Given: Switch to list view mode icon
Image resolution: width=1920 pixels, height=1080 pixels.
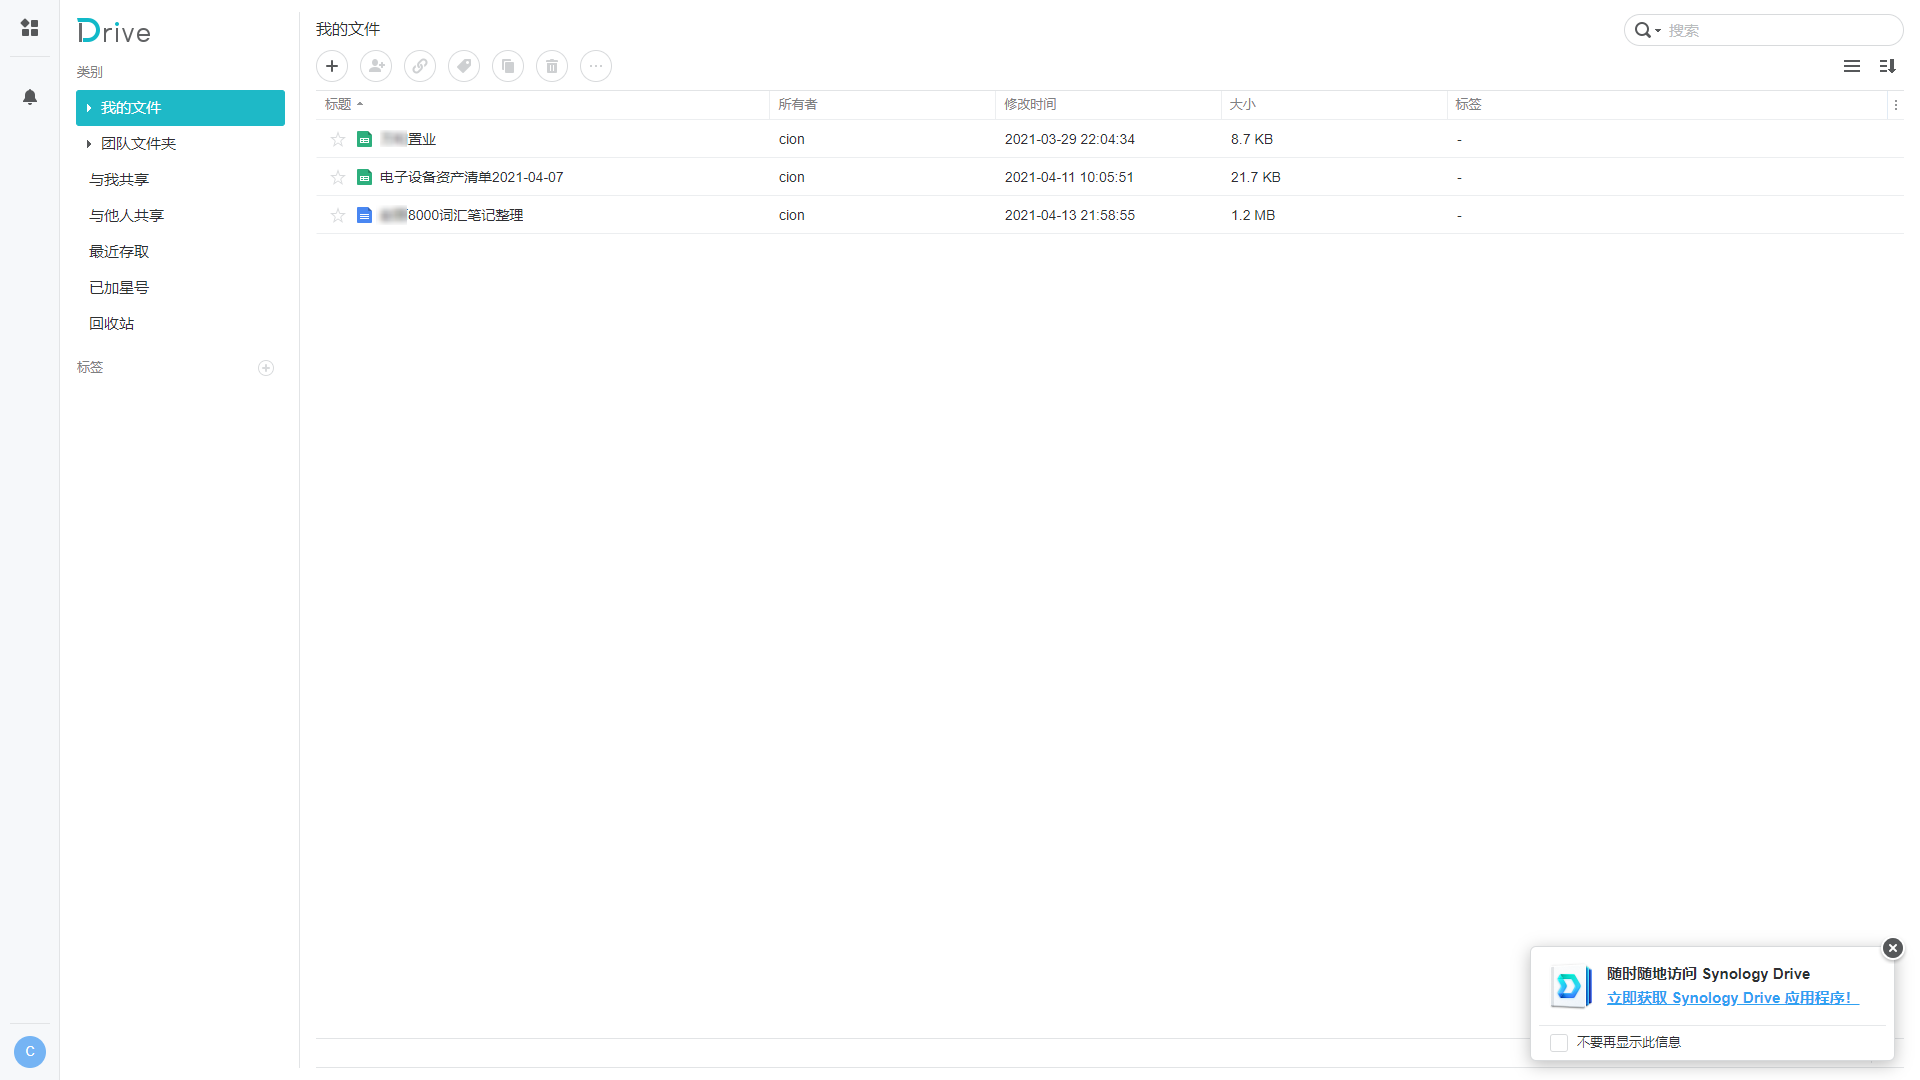Looking at the screenshot, I should pos(1852,66).
